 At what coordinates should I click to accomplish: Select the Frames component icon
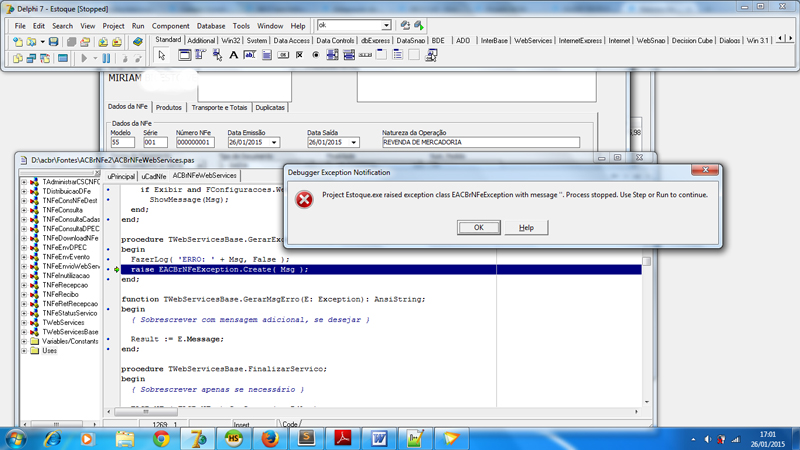point(184,55)
